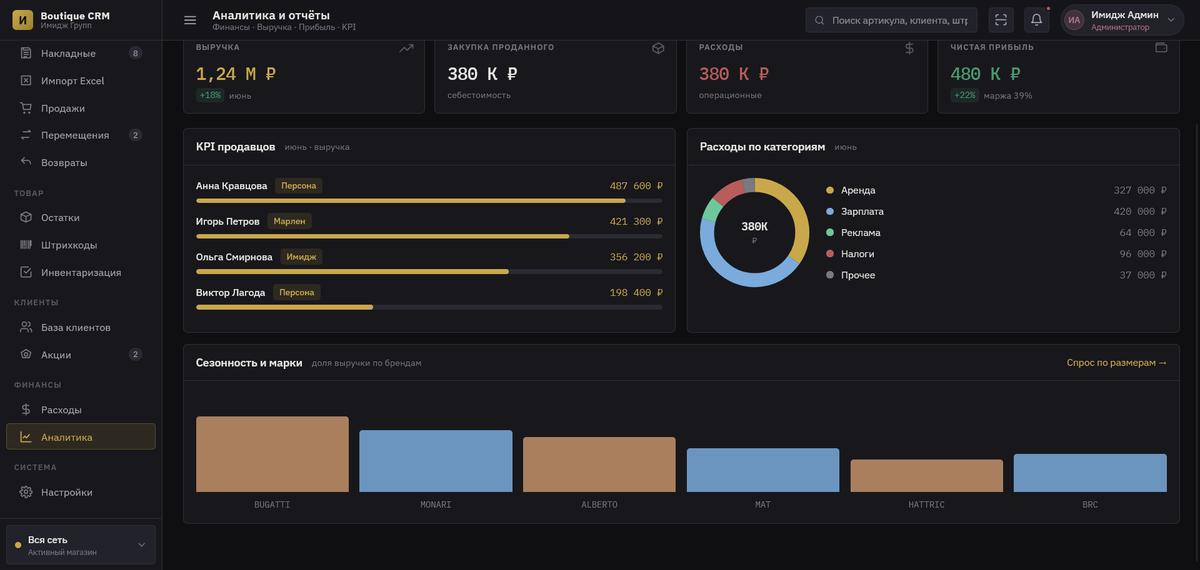Click the Boutique CRM logo icon
Image resolution: width=1200 pixels, height=570 pixels.
pyautogui.click(x=22, y=20)
